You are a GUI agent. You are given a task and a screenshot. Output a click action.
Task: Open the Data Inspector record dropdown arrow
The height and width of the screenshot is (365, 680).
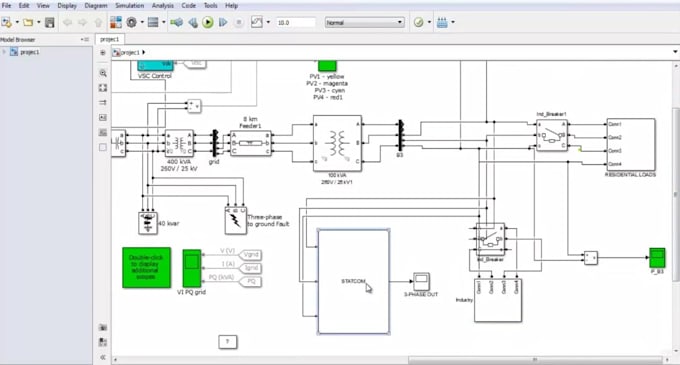click(x=268, y=23)
